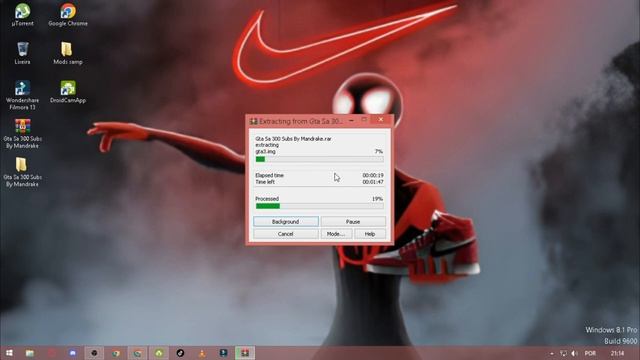The height and width of the screenshot is (360, 640).
Task: Open the µTorrent desktop shortcut
Action: coord(22,15)
